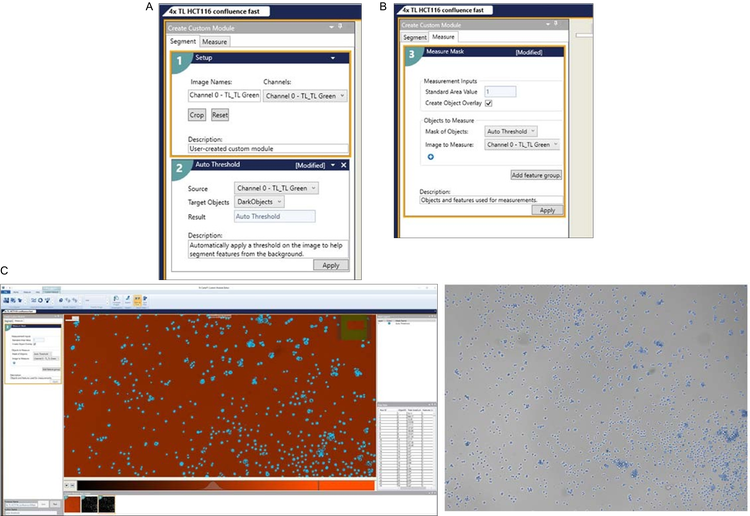The height and width of the screenshot is (516, 750).
Task: Click the Add feature group button in panel C
Action: click(51, 369)
